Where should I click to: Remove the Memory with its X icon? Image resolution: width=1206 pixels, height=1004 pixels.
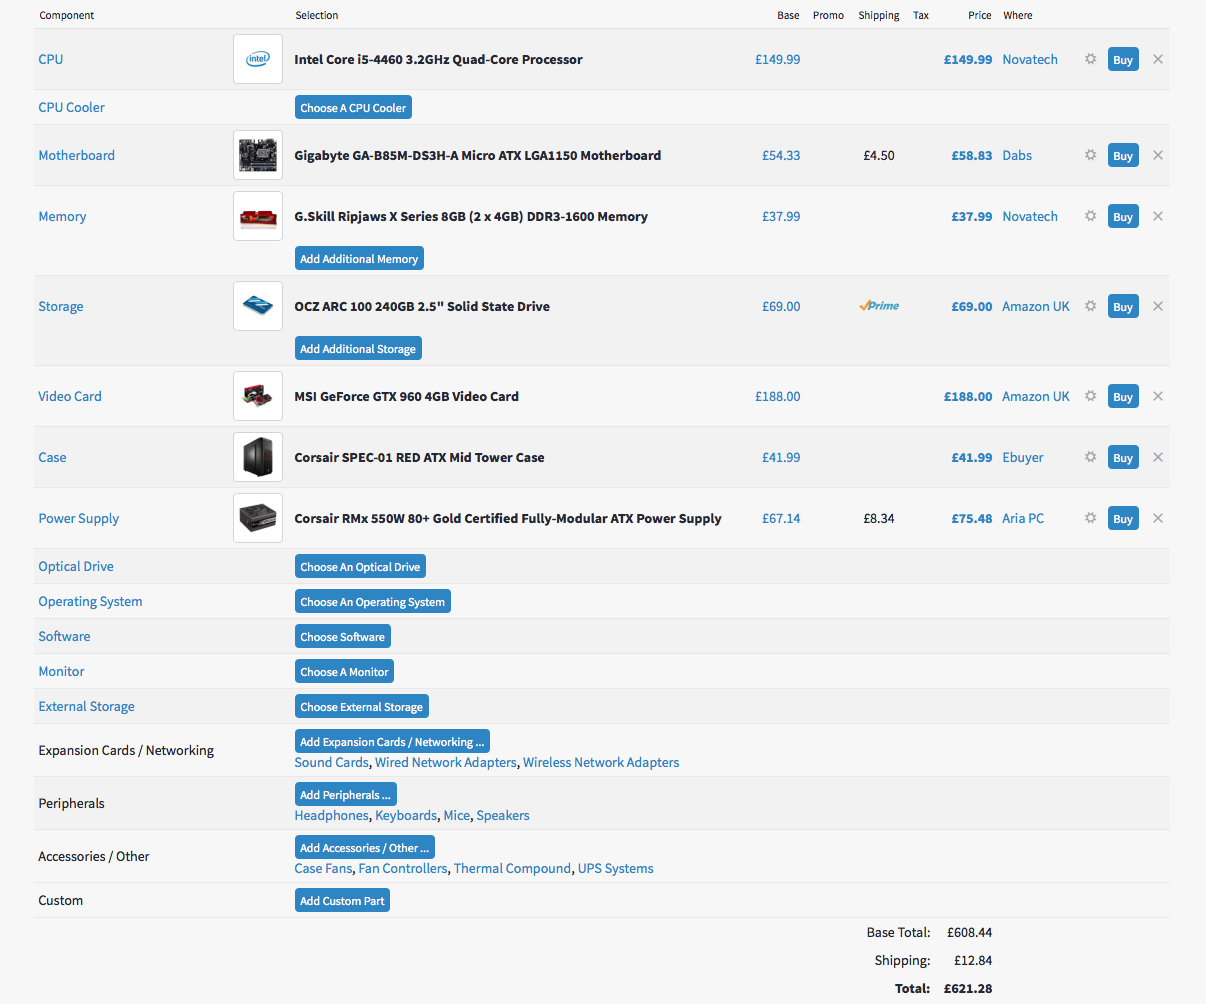[x=1158, y=216]
